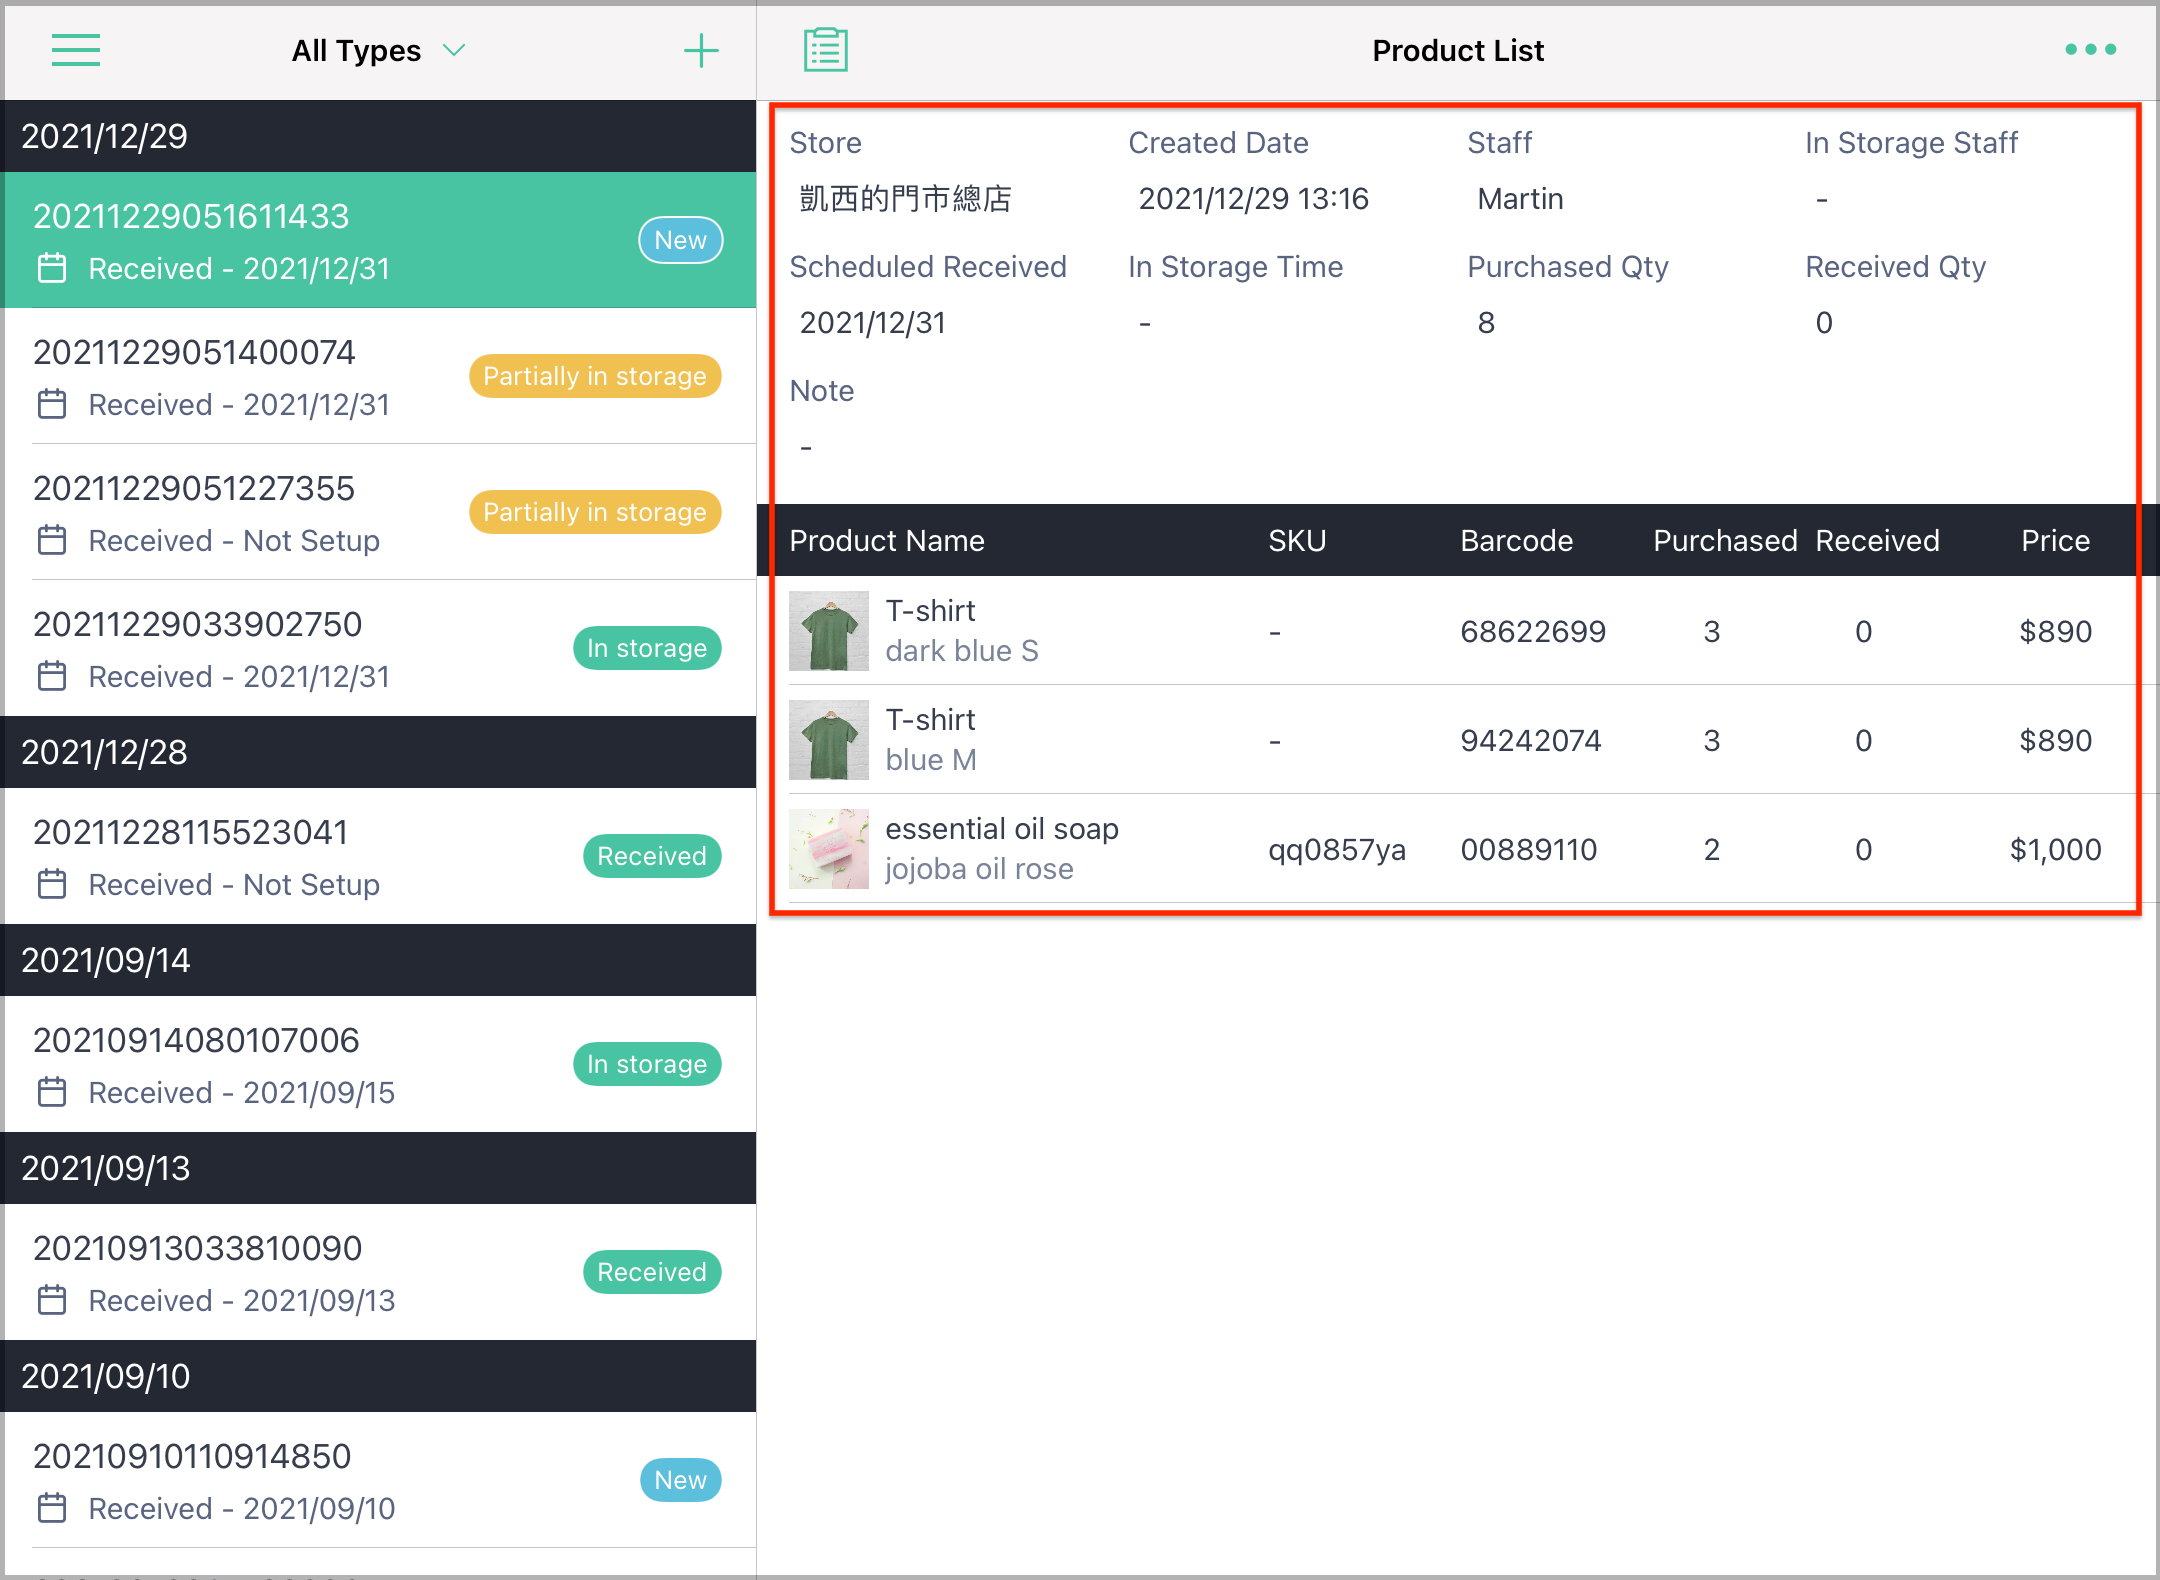The image size is (2160, 1580).
Task: Click calendar icon on order 20210910110914850
Action: [52, 1508]
